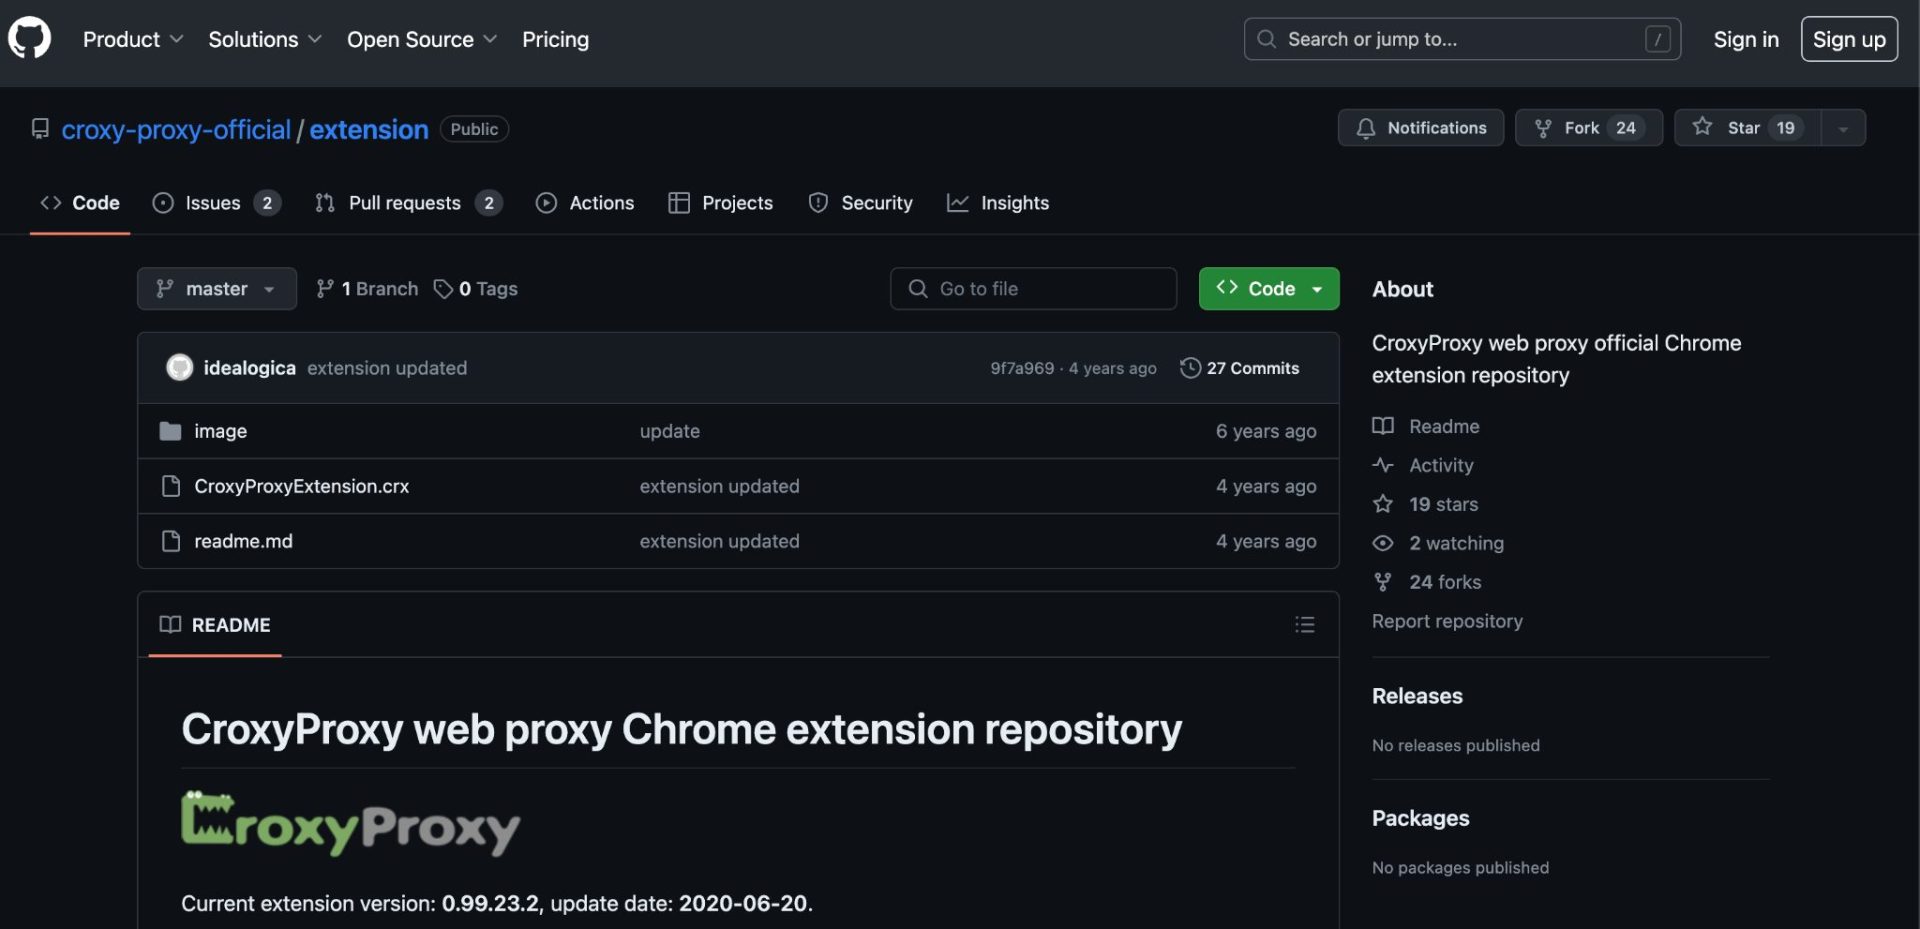
Task: Open the image folder
Action: [220, 431]
